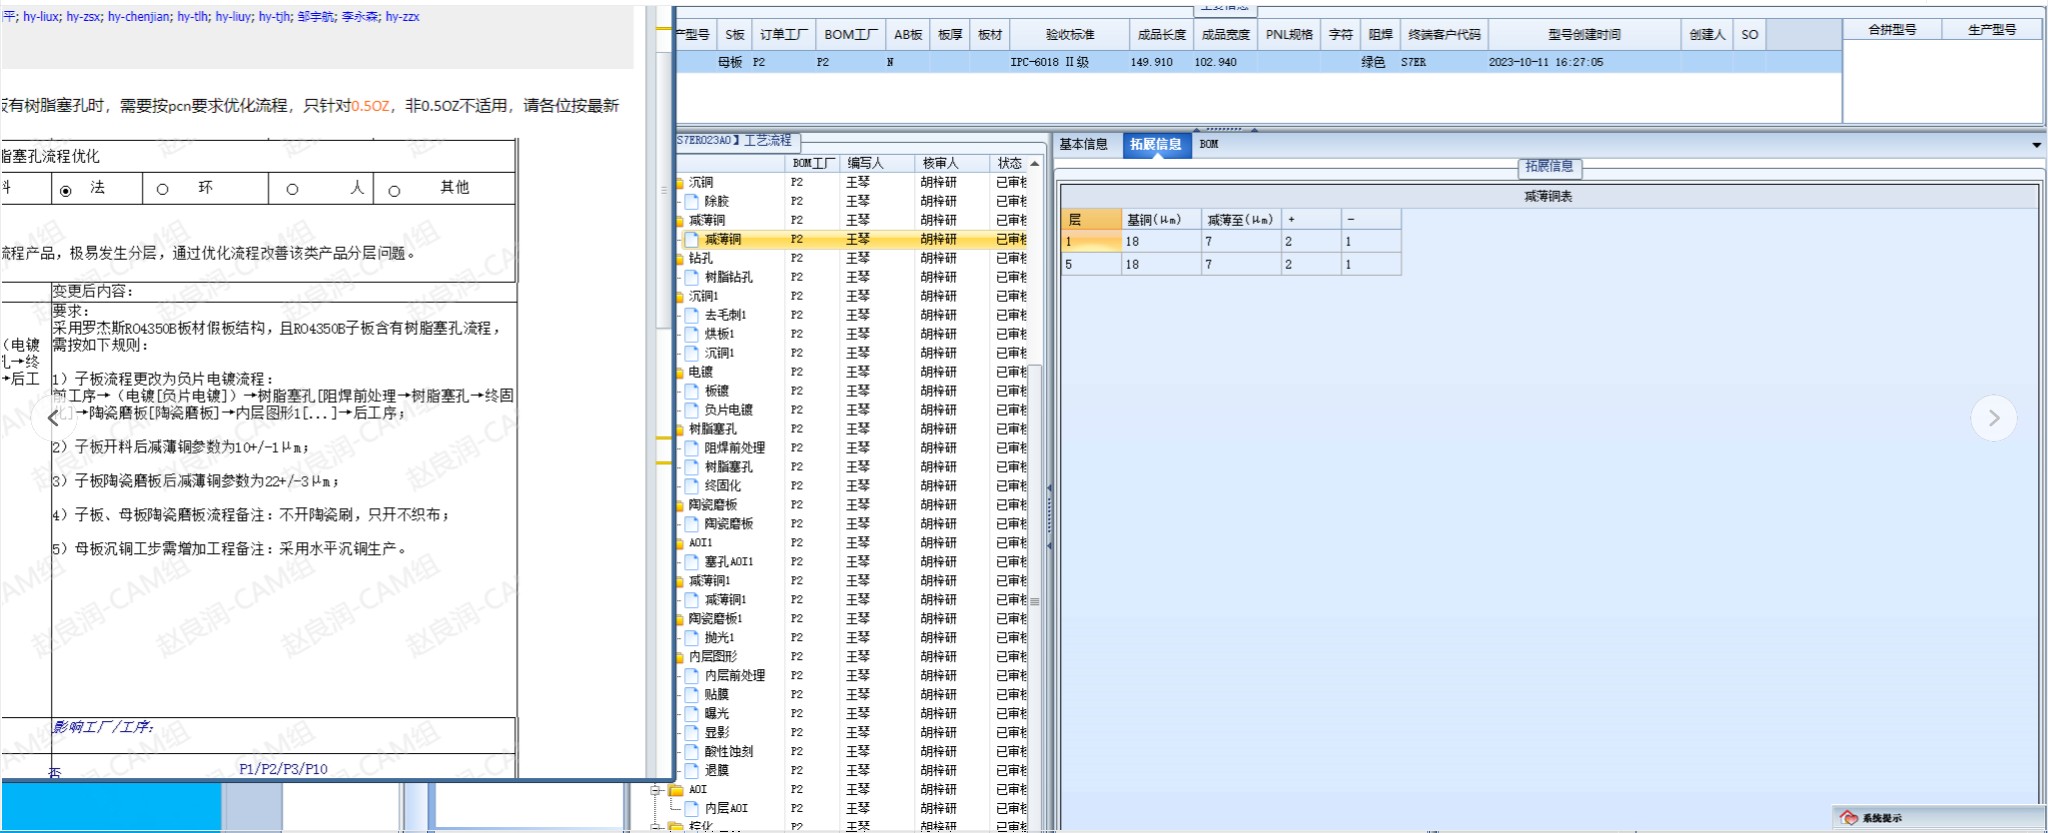
Task: Click the document icon beside 减薄铜1
Action: point(691,600)
